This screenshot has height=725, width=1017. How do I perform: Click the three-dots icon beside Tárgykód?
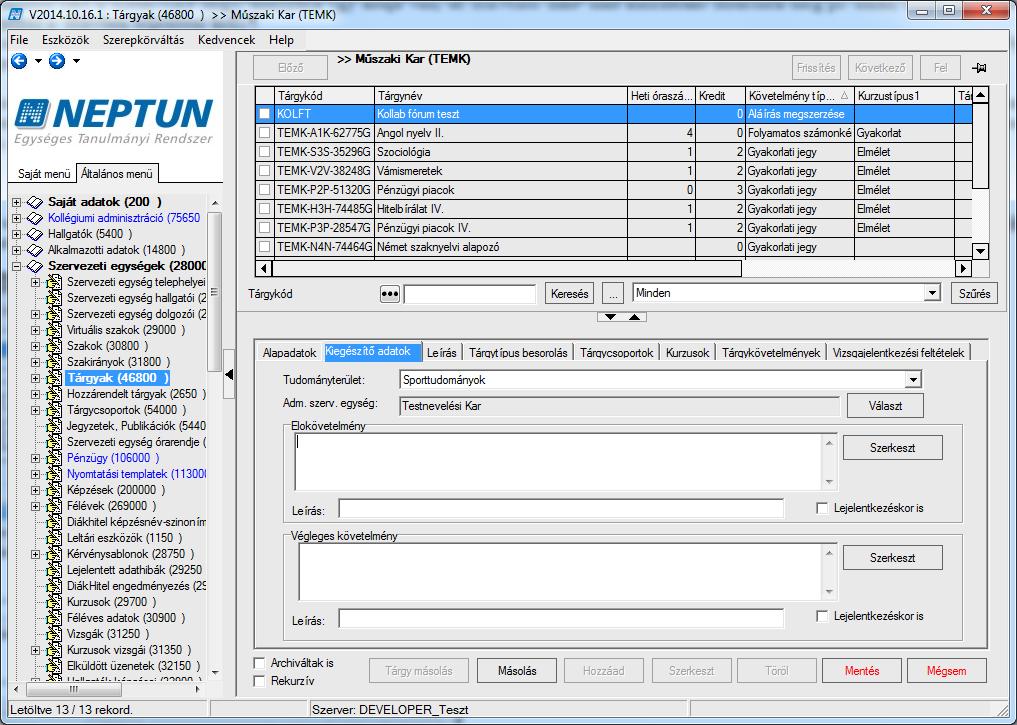[x=389, y=294]
